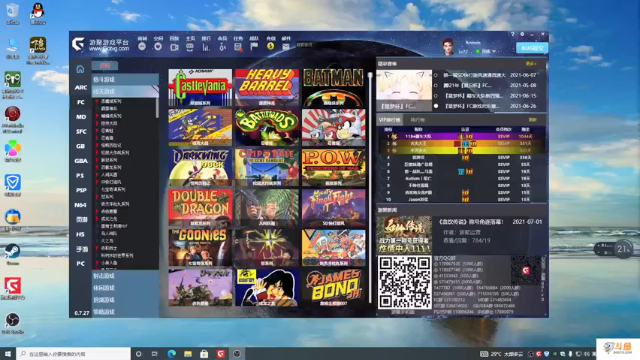Click the help question mark icon

pos(513,35)
